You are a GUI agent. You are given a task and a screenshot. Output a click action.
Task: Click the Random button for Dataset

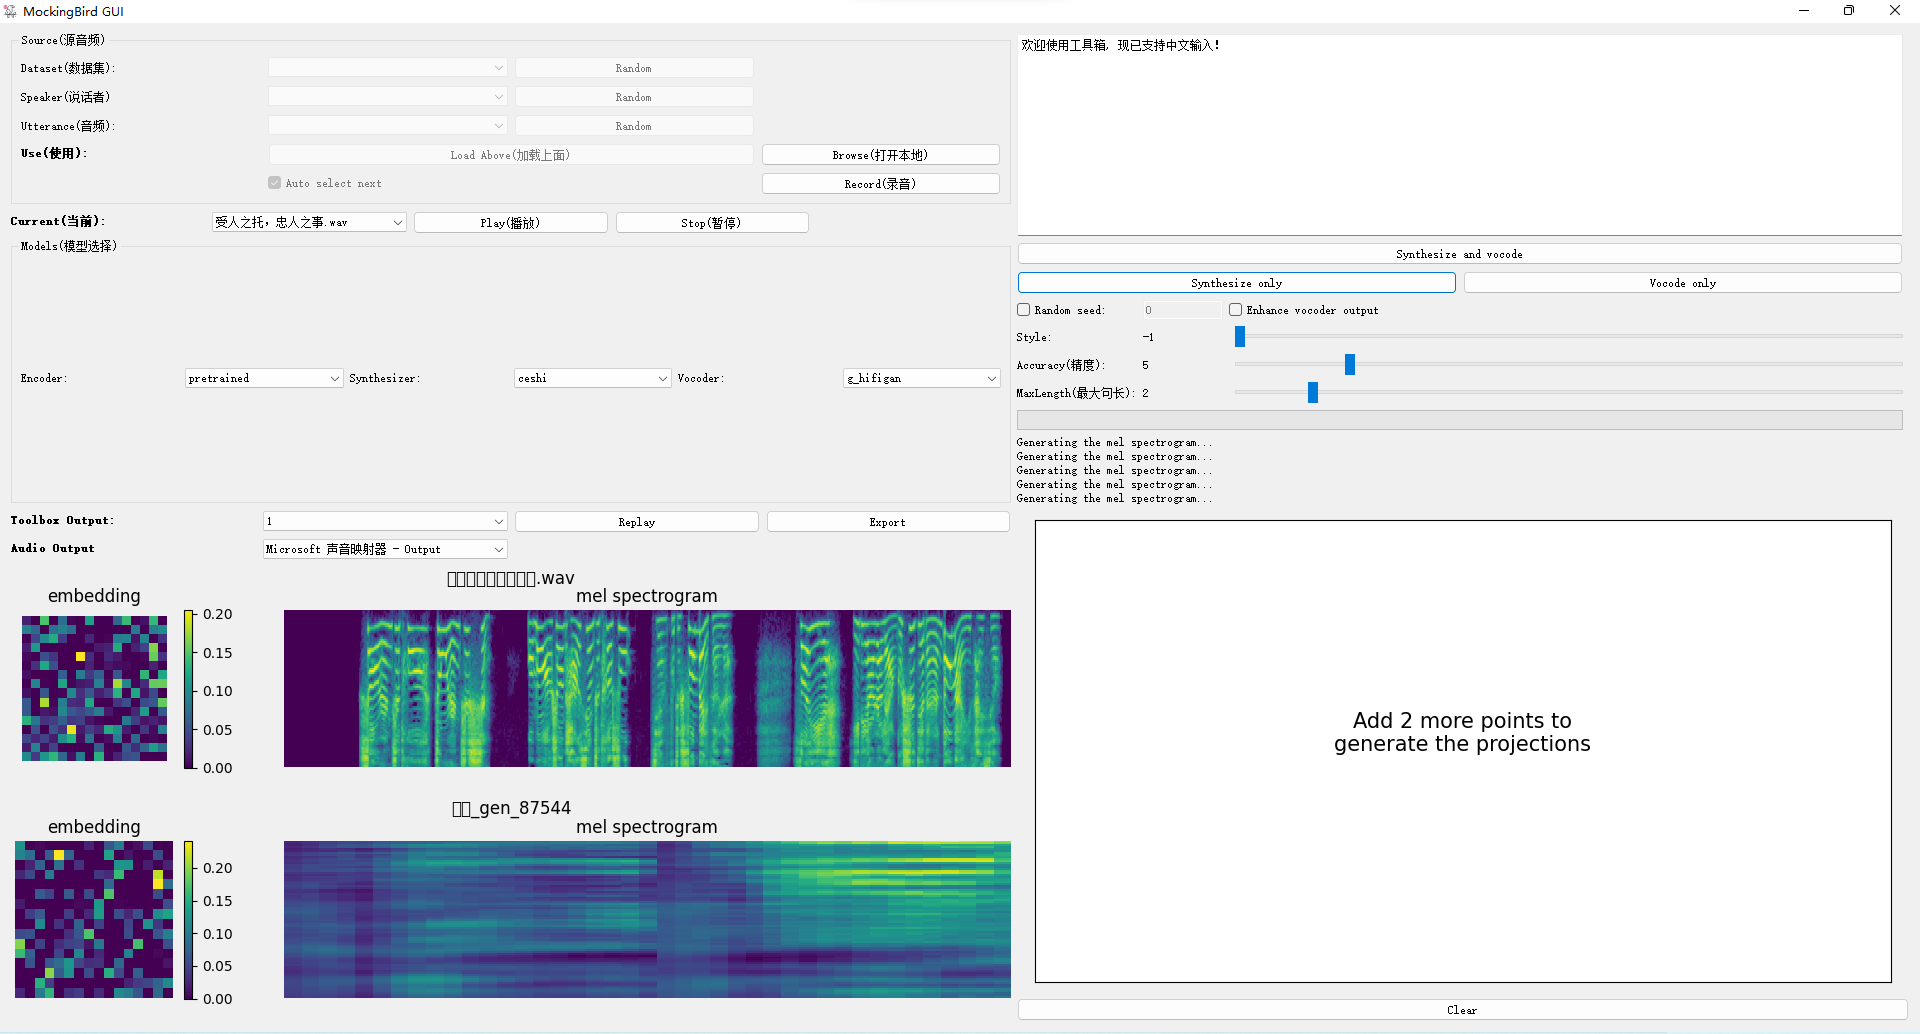click(634, 68)
